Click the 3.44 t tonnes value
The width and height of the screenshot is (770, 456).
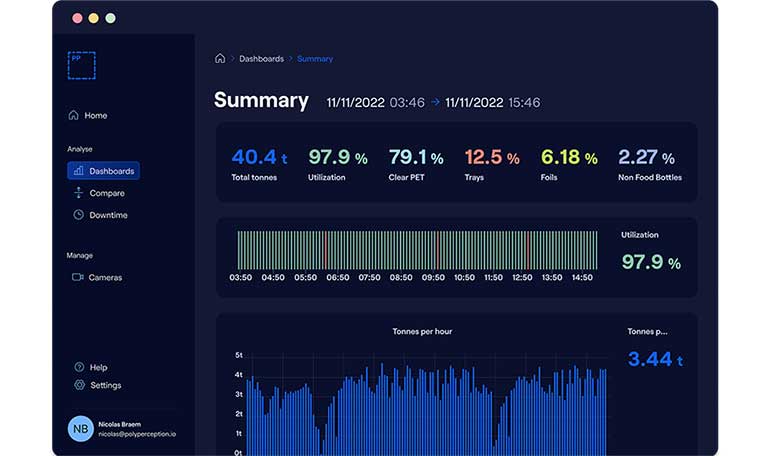coord(655,359)
